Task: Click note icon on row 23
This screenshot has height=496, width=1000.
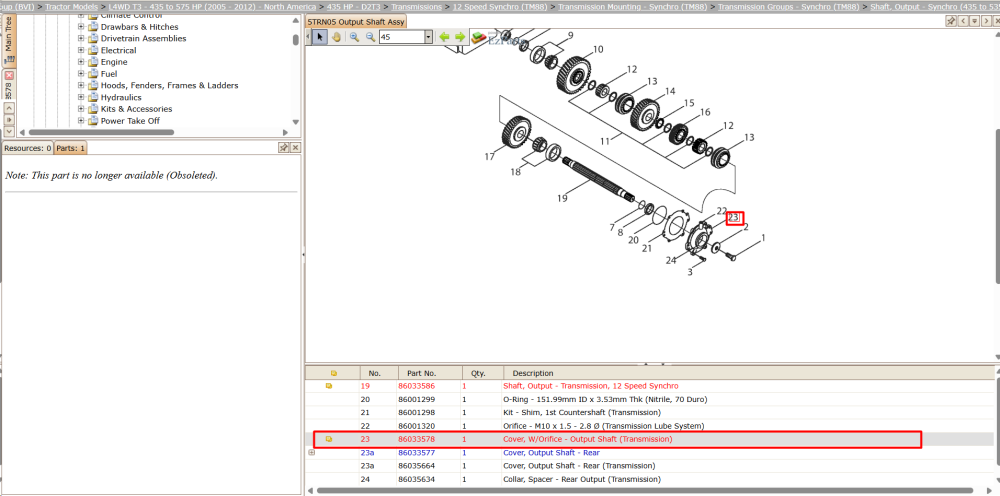Action: coord(329,439)
